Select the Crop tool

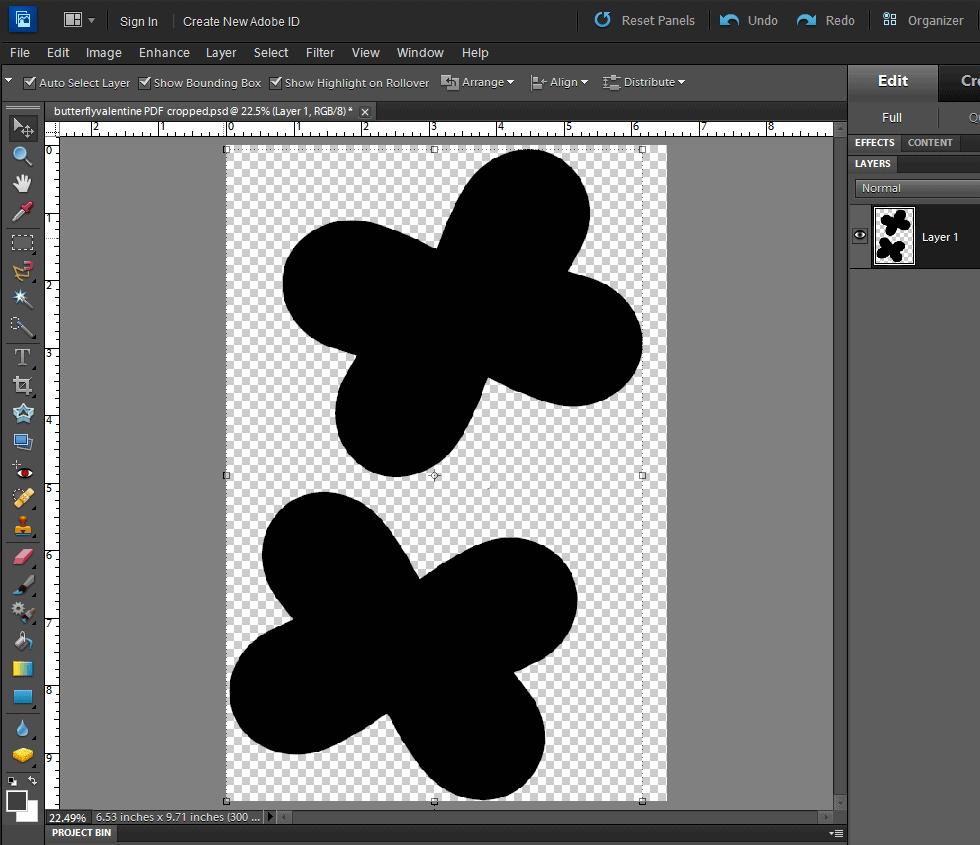22,385
